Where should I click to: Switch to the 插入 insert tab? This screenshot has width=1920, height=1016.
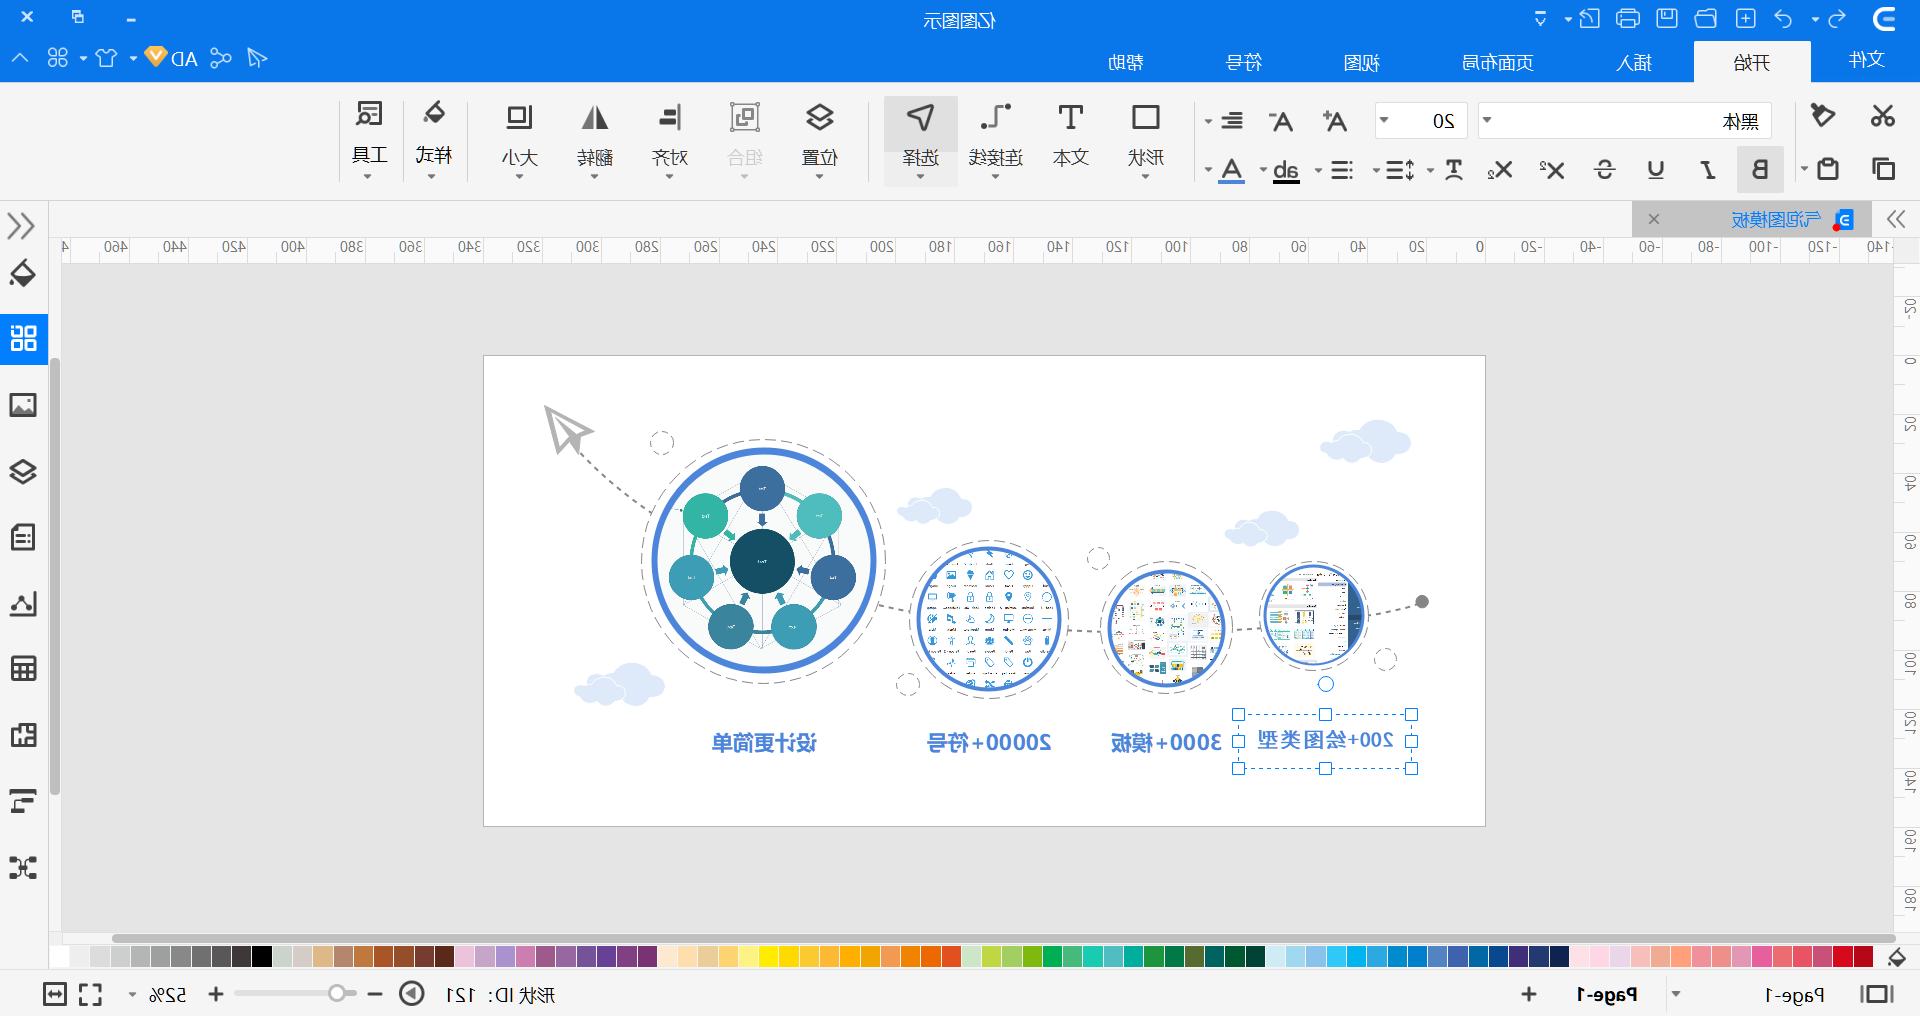(x=1634, y=62)
